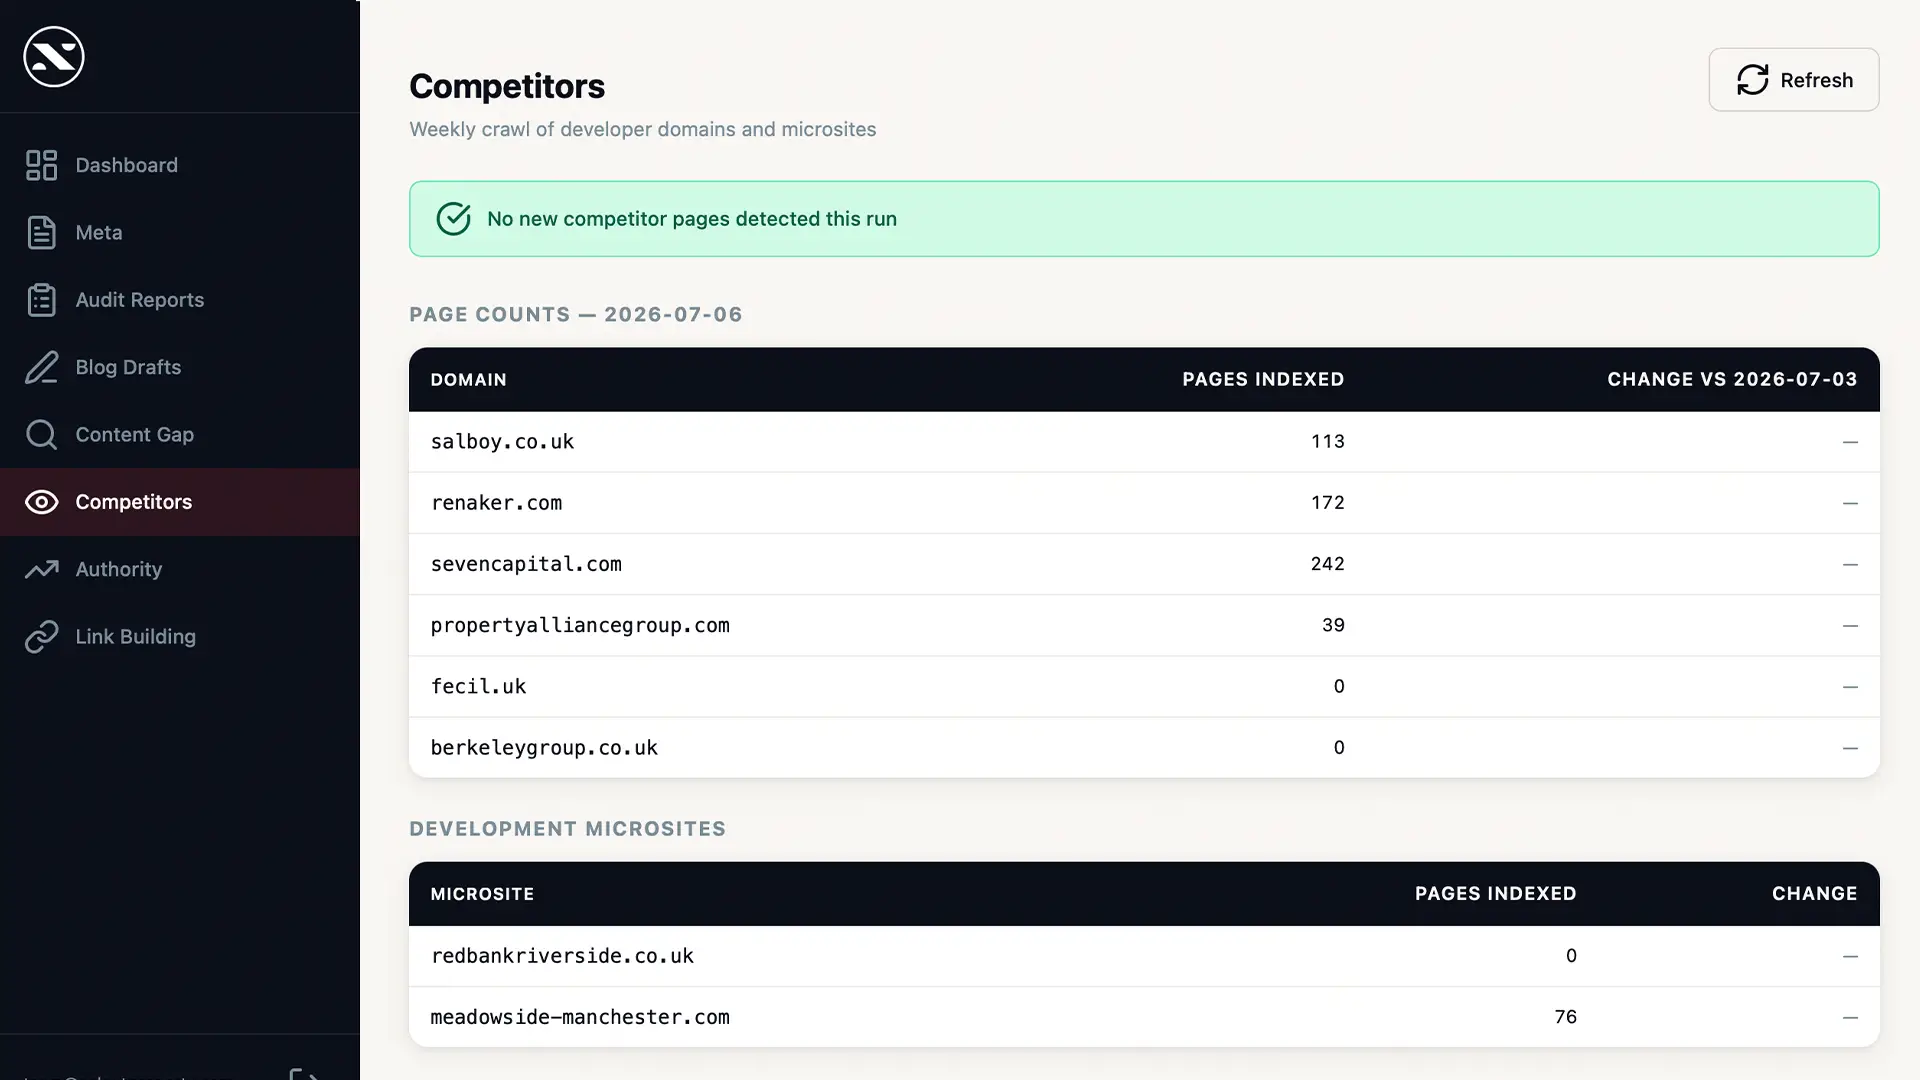This screenshot has width=1920, height=1080.
Task: Click the Page Counts 2026-07-06 heading
Action: tap(576, 315)
